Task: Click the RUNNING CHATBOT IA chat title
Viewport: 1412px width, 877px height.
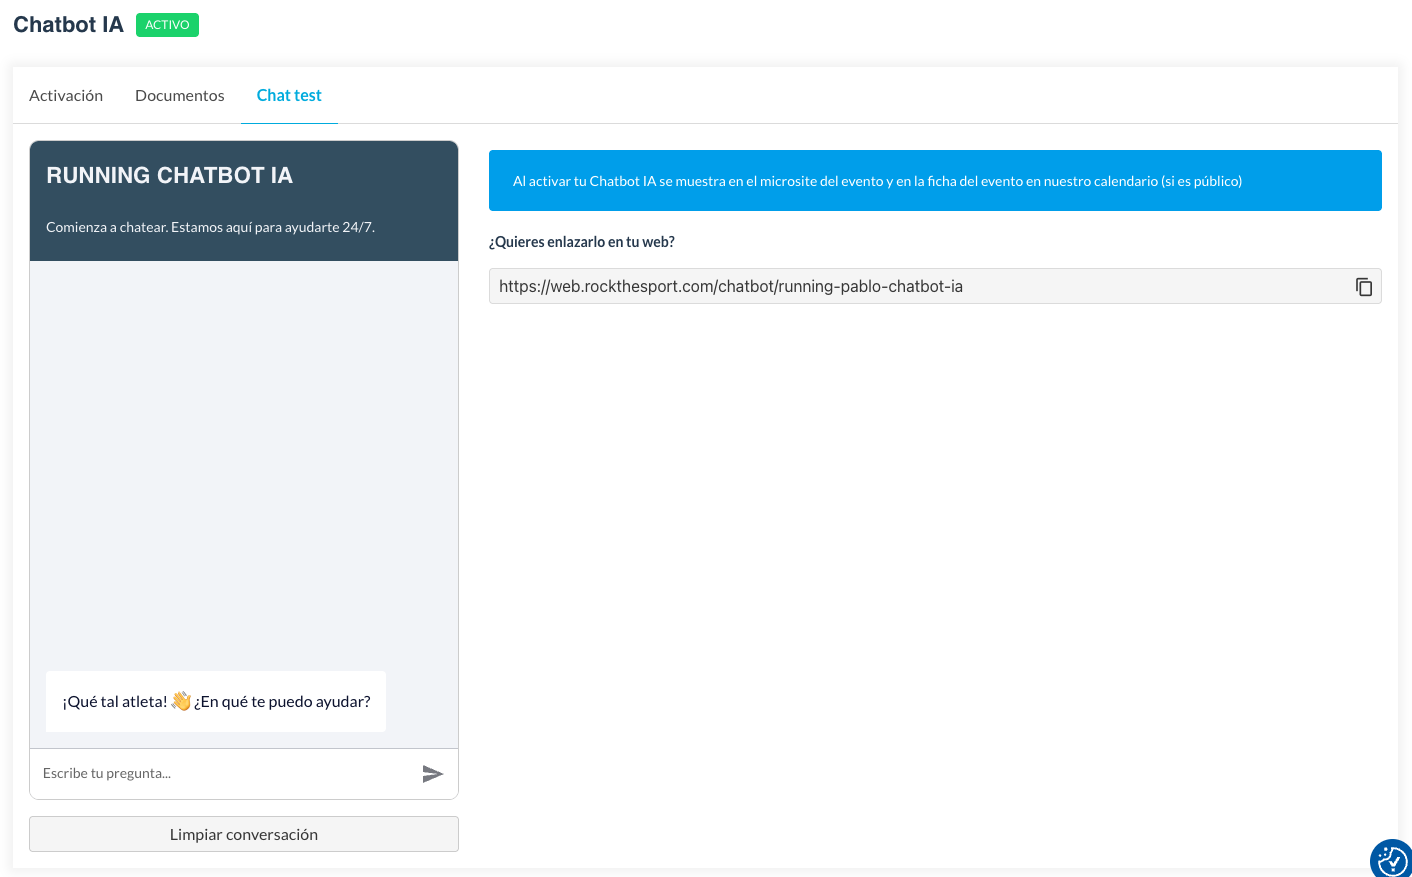Action: 169,176
